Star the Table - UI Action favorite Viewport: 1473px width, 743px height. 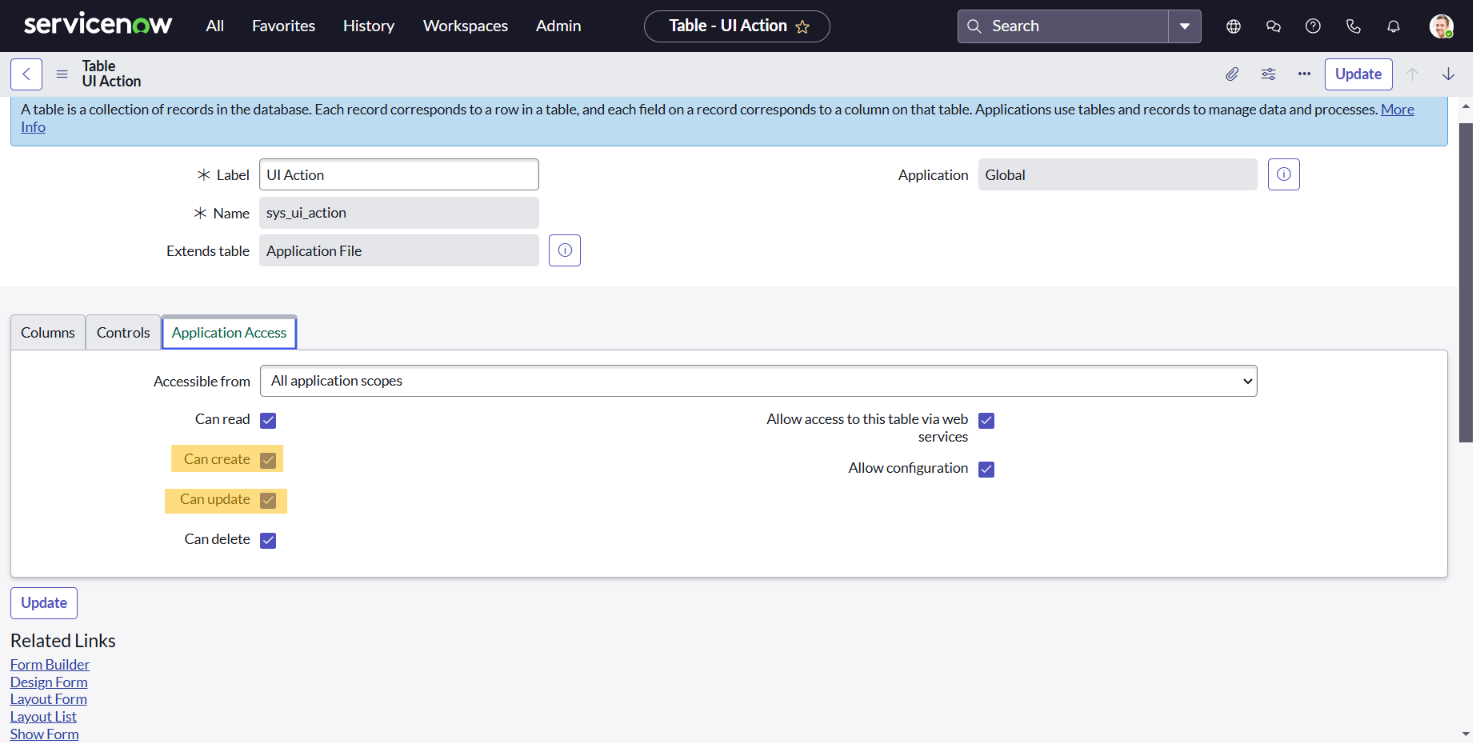pyautogui.click(x=802, y=27)
